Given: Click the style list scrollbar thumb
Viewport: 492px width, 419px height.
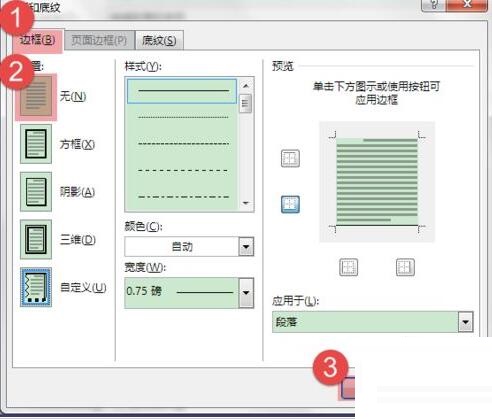Looking at the screenshot, I should point(246,103).
